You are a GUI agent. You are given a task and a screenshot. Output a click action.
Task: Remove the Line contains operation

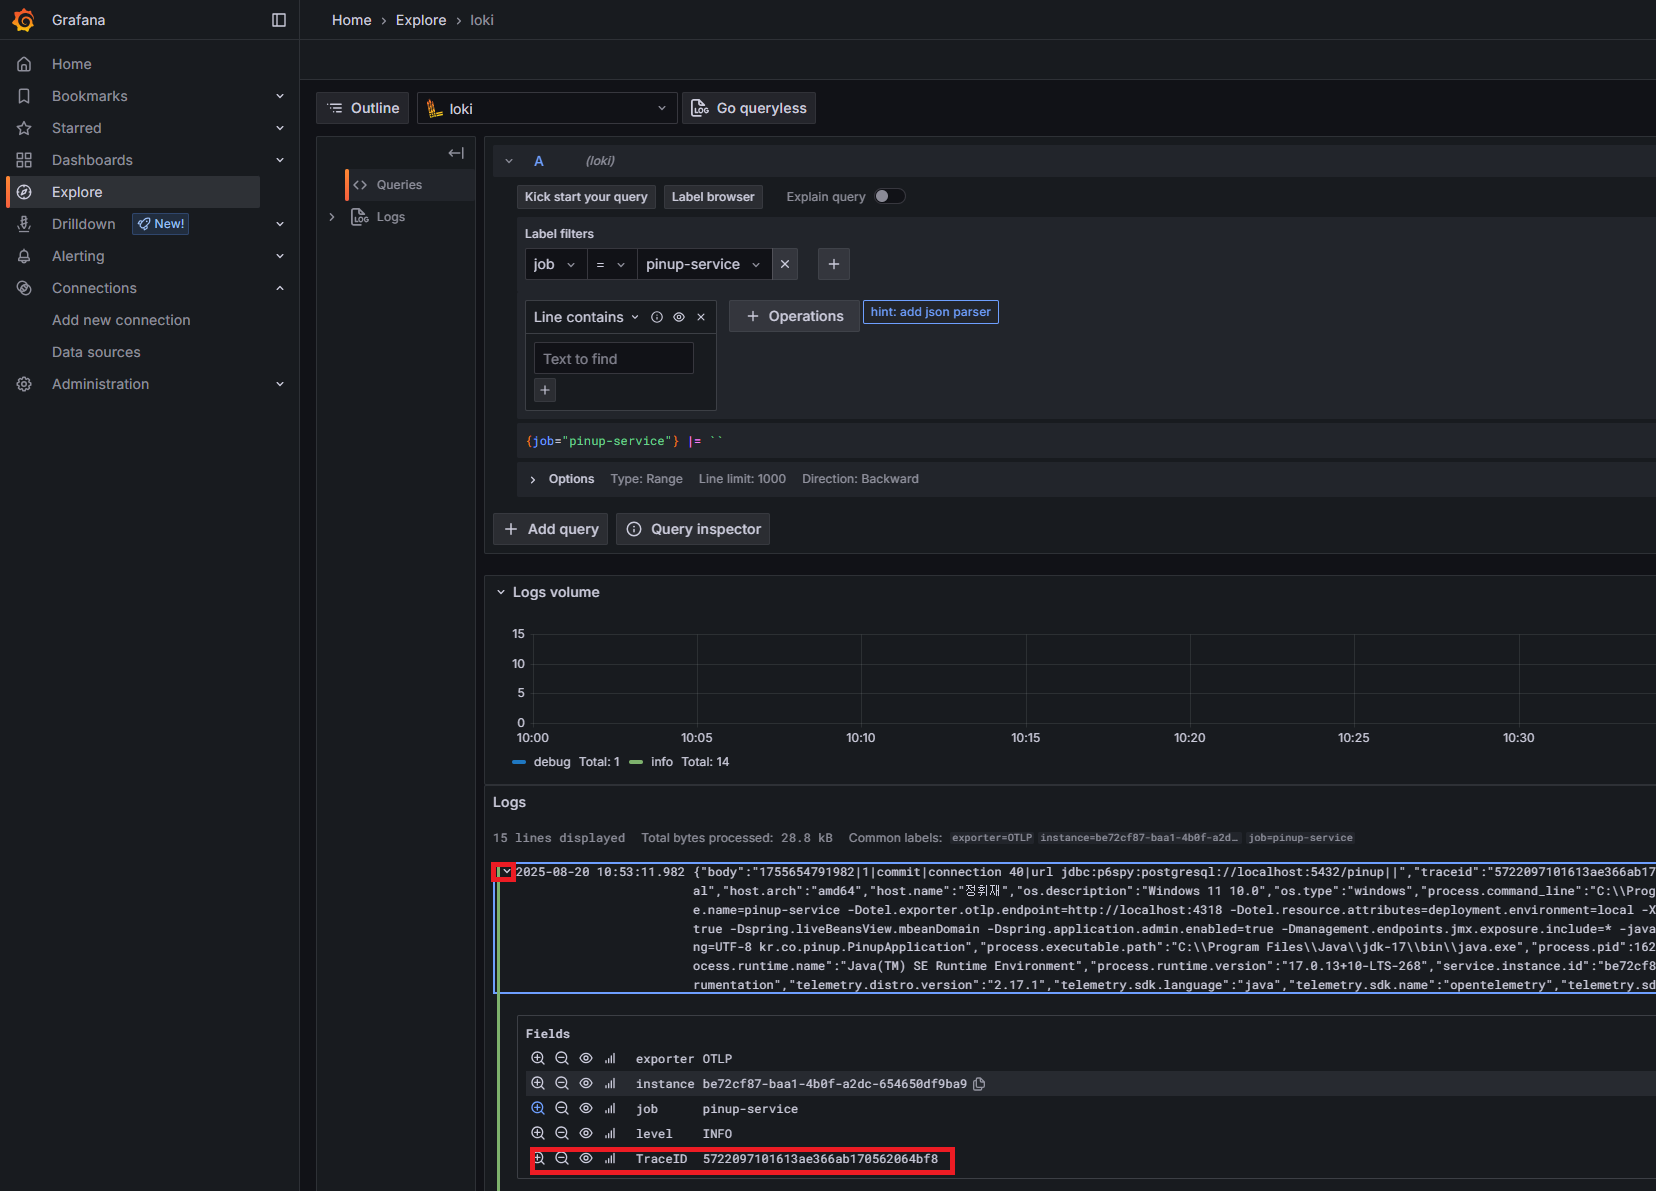(x=701, y=317)
